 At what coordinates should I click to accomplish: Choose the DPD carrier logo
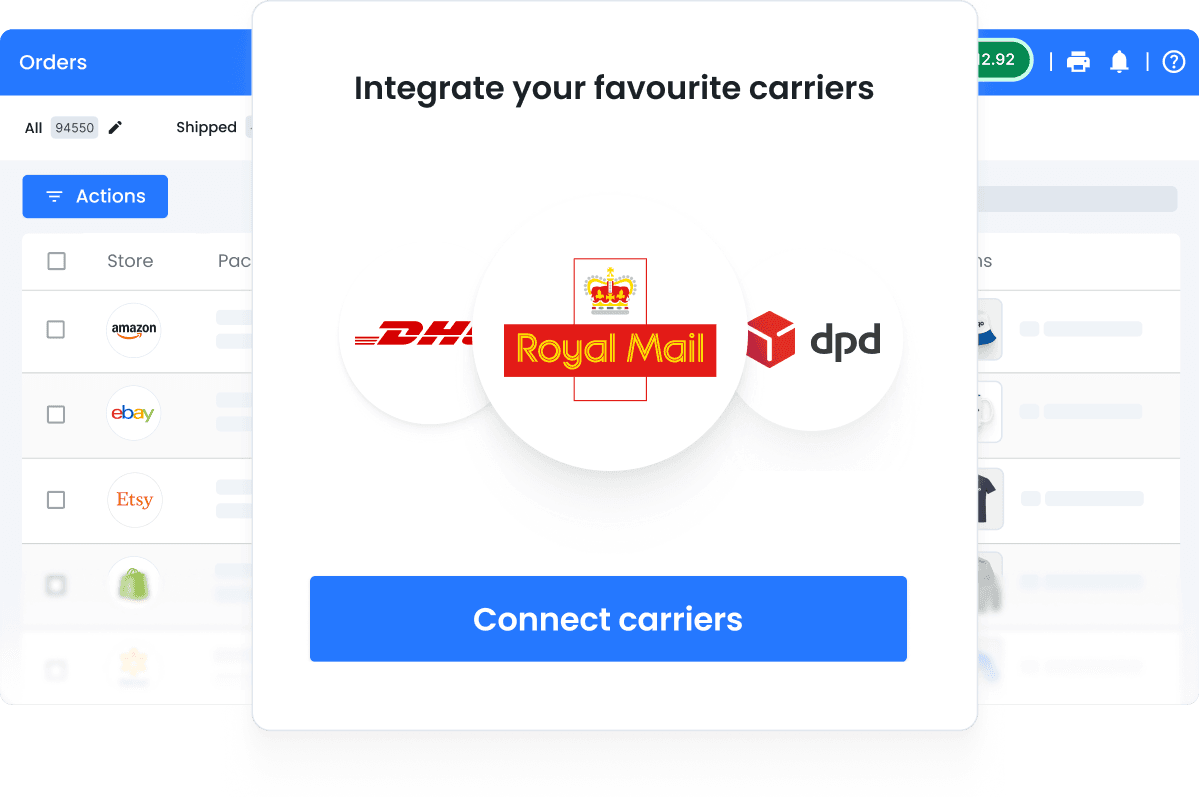point(813,340)
